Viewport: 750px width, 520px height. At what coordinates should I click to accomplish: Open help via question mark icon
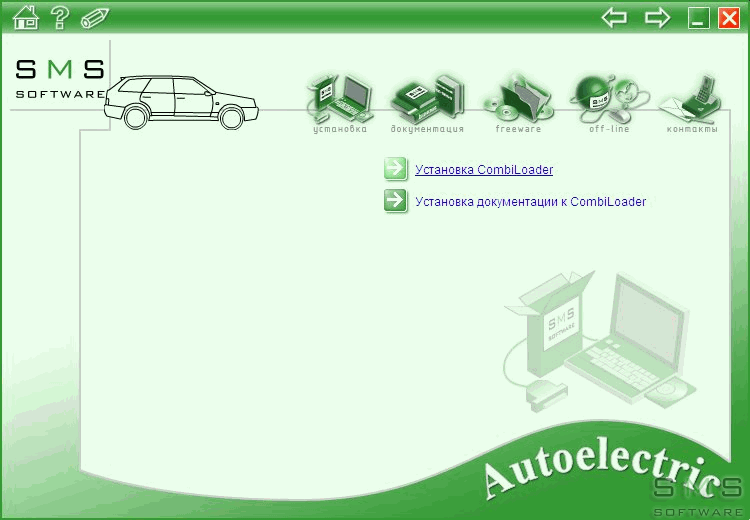[60, 18]
